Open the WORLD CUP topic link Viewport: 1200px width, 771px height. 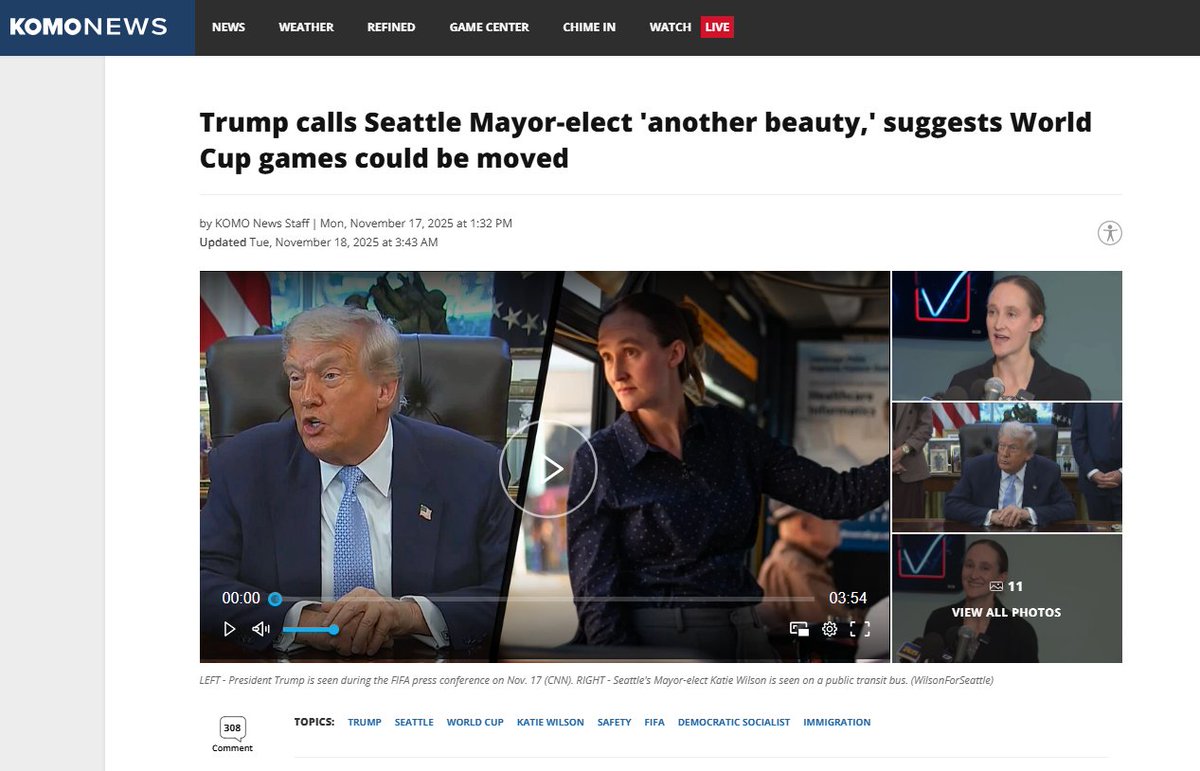click(475, 722)
